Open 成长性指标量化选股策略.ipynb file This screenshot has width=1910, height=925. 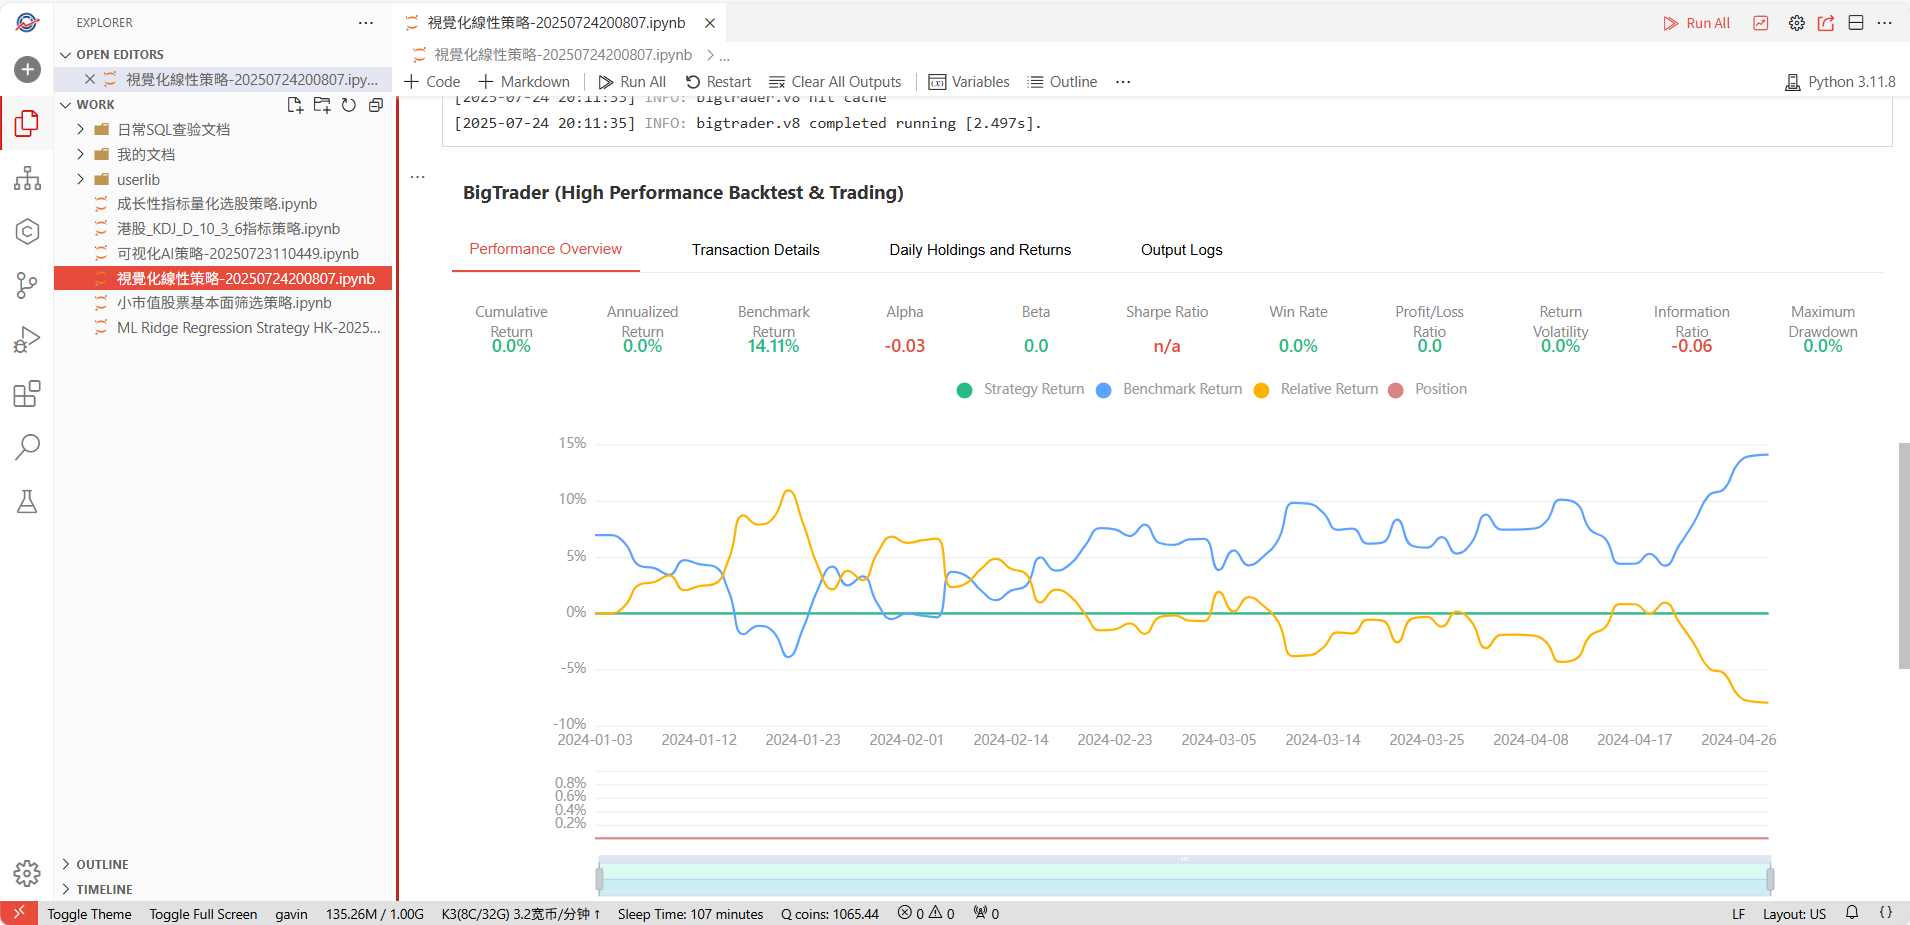217,204
